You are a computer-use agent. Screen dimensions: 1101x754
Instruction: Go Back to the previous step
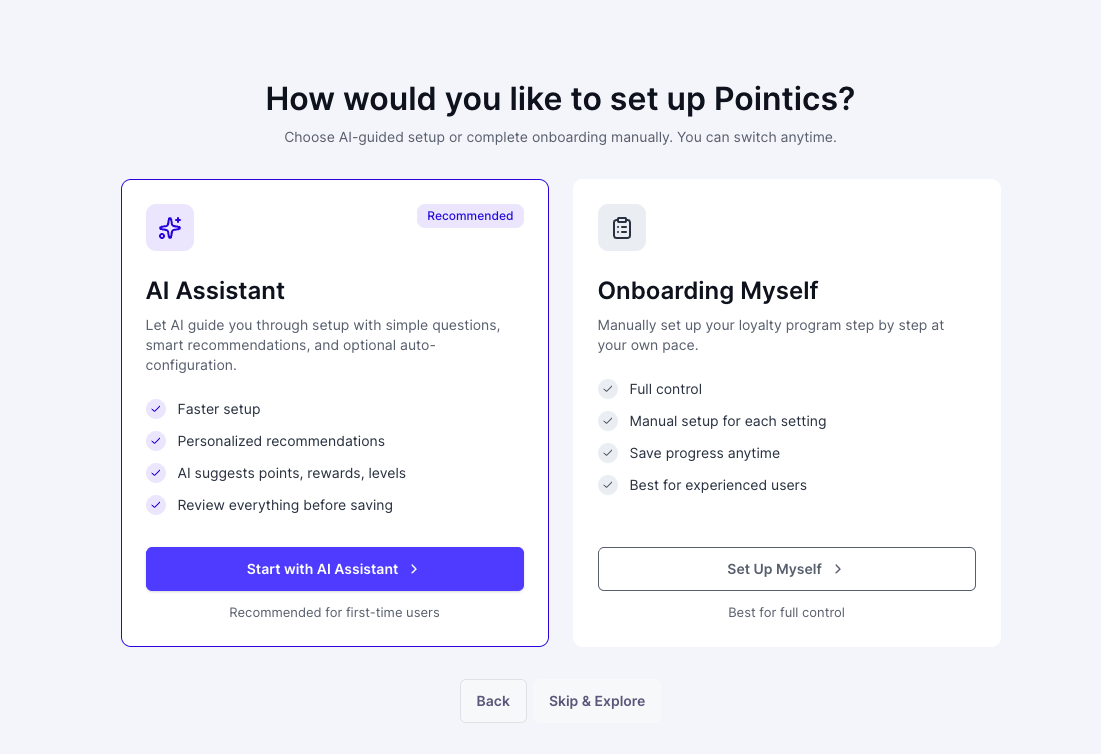[x=493, y=701]
